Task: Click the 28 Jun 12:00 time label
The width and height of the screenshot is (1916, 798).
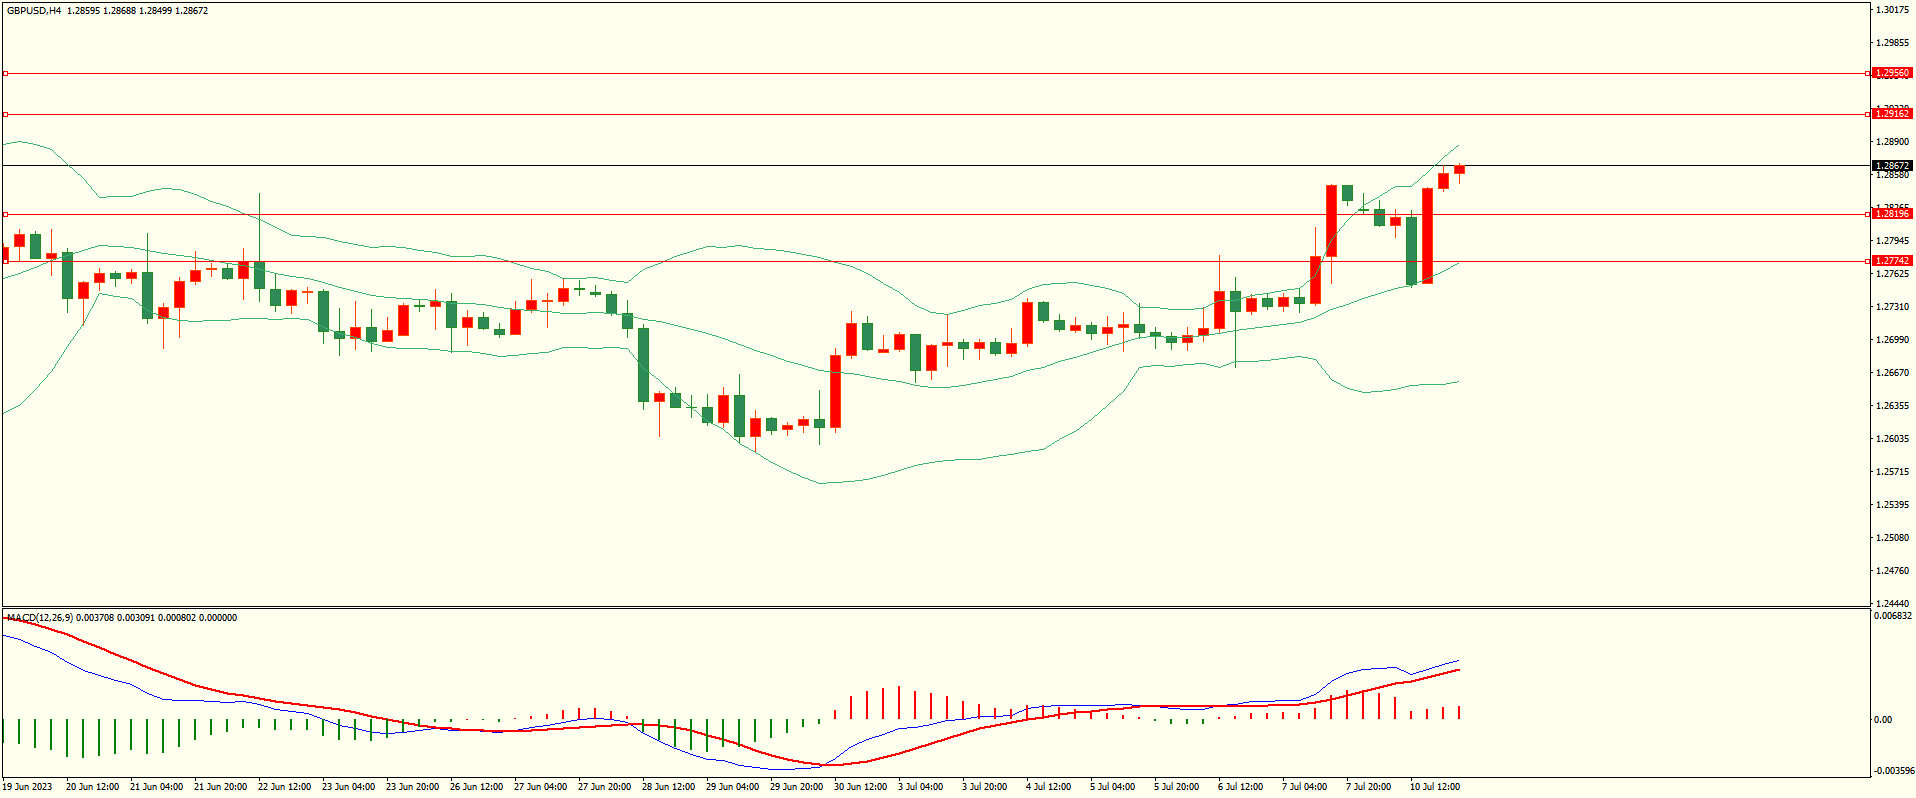Action: click(x=668, y=787)
